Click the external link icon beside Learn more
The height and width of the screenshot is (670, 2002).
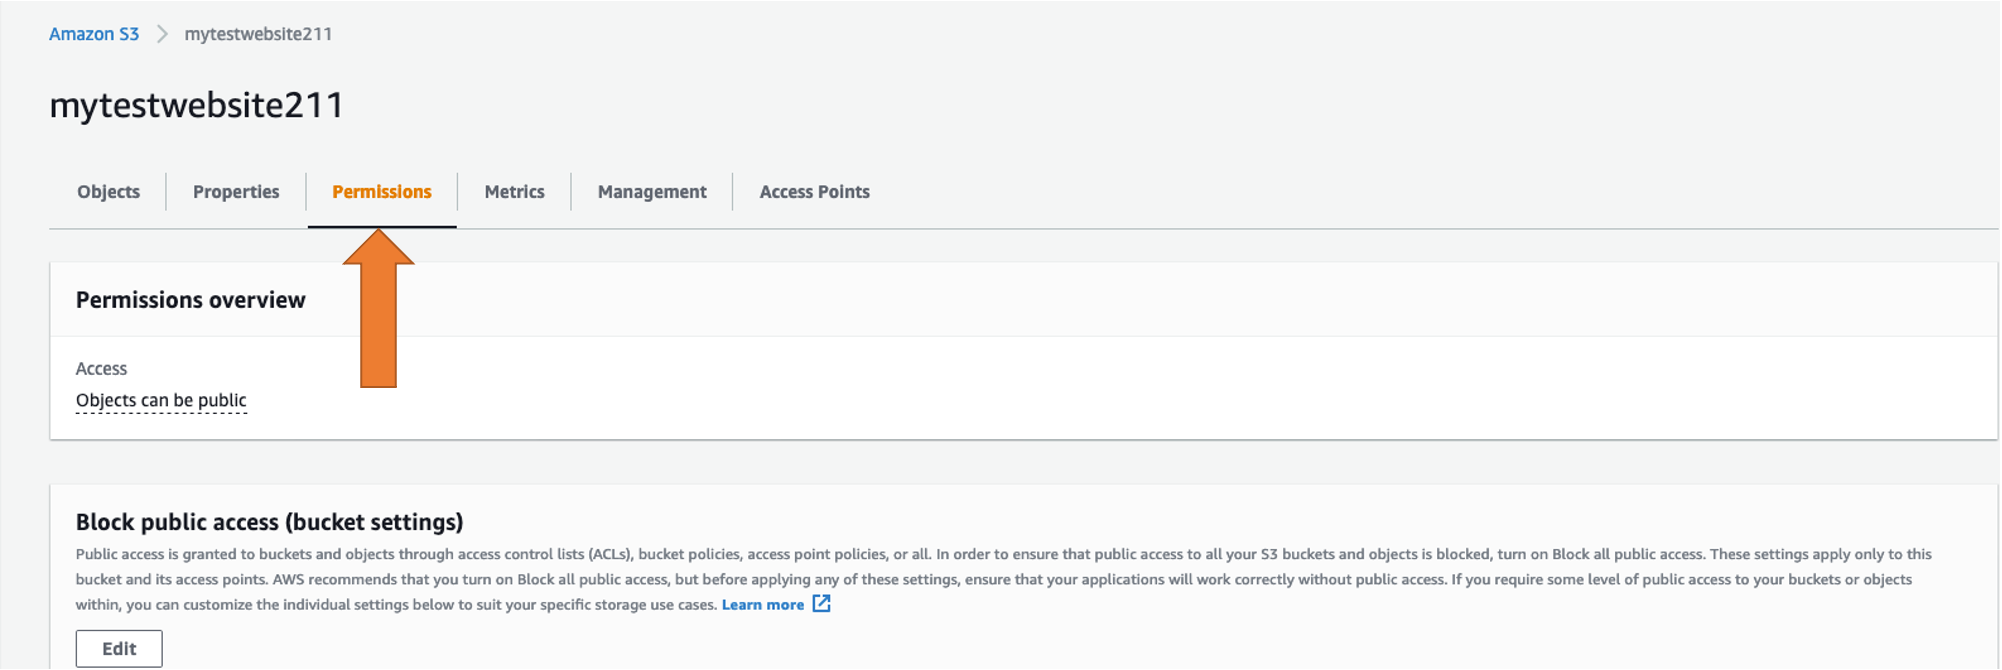pos(821,604)
